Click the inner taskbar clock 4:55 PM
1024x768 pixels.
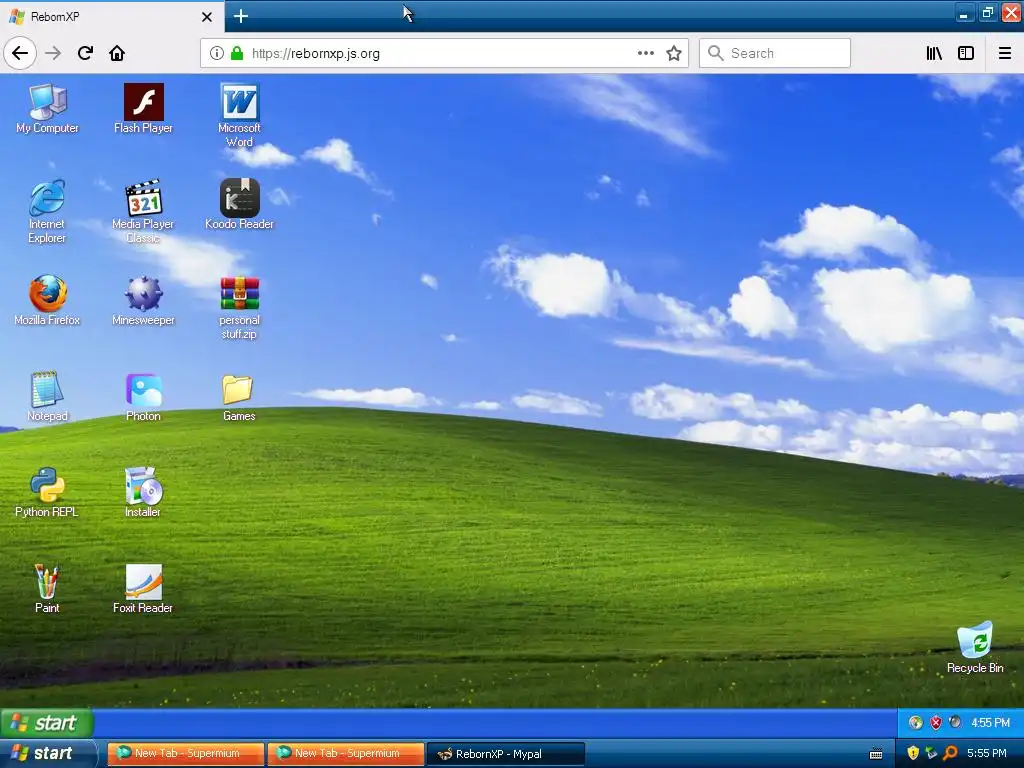click(990, 722)
